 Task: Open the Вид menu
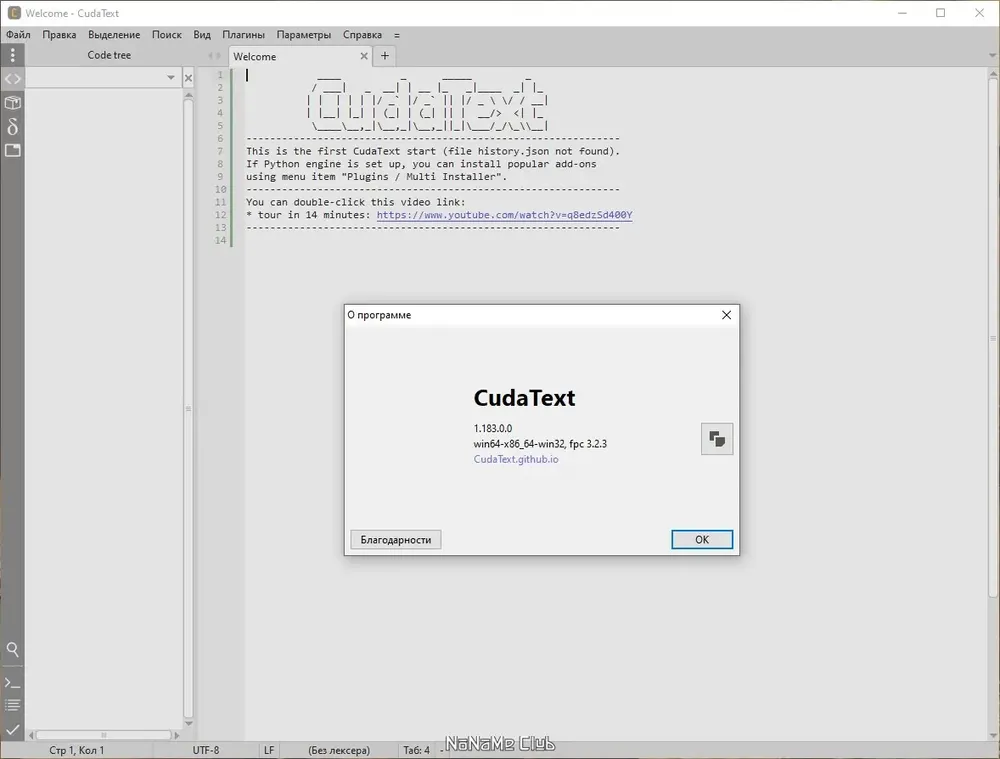(x=202, y=35)
